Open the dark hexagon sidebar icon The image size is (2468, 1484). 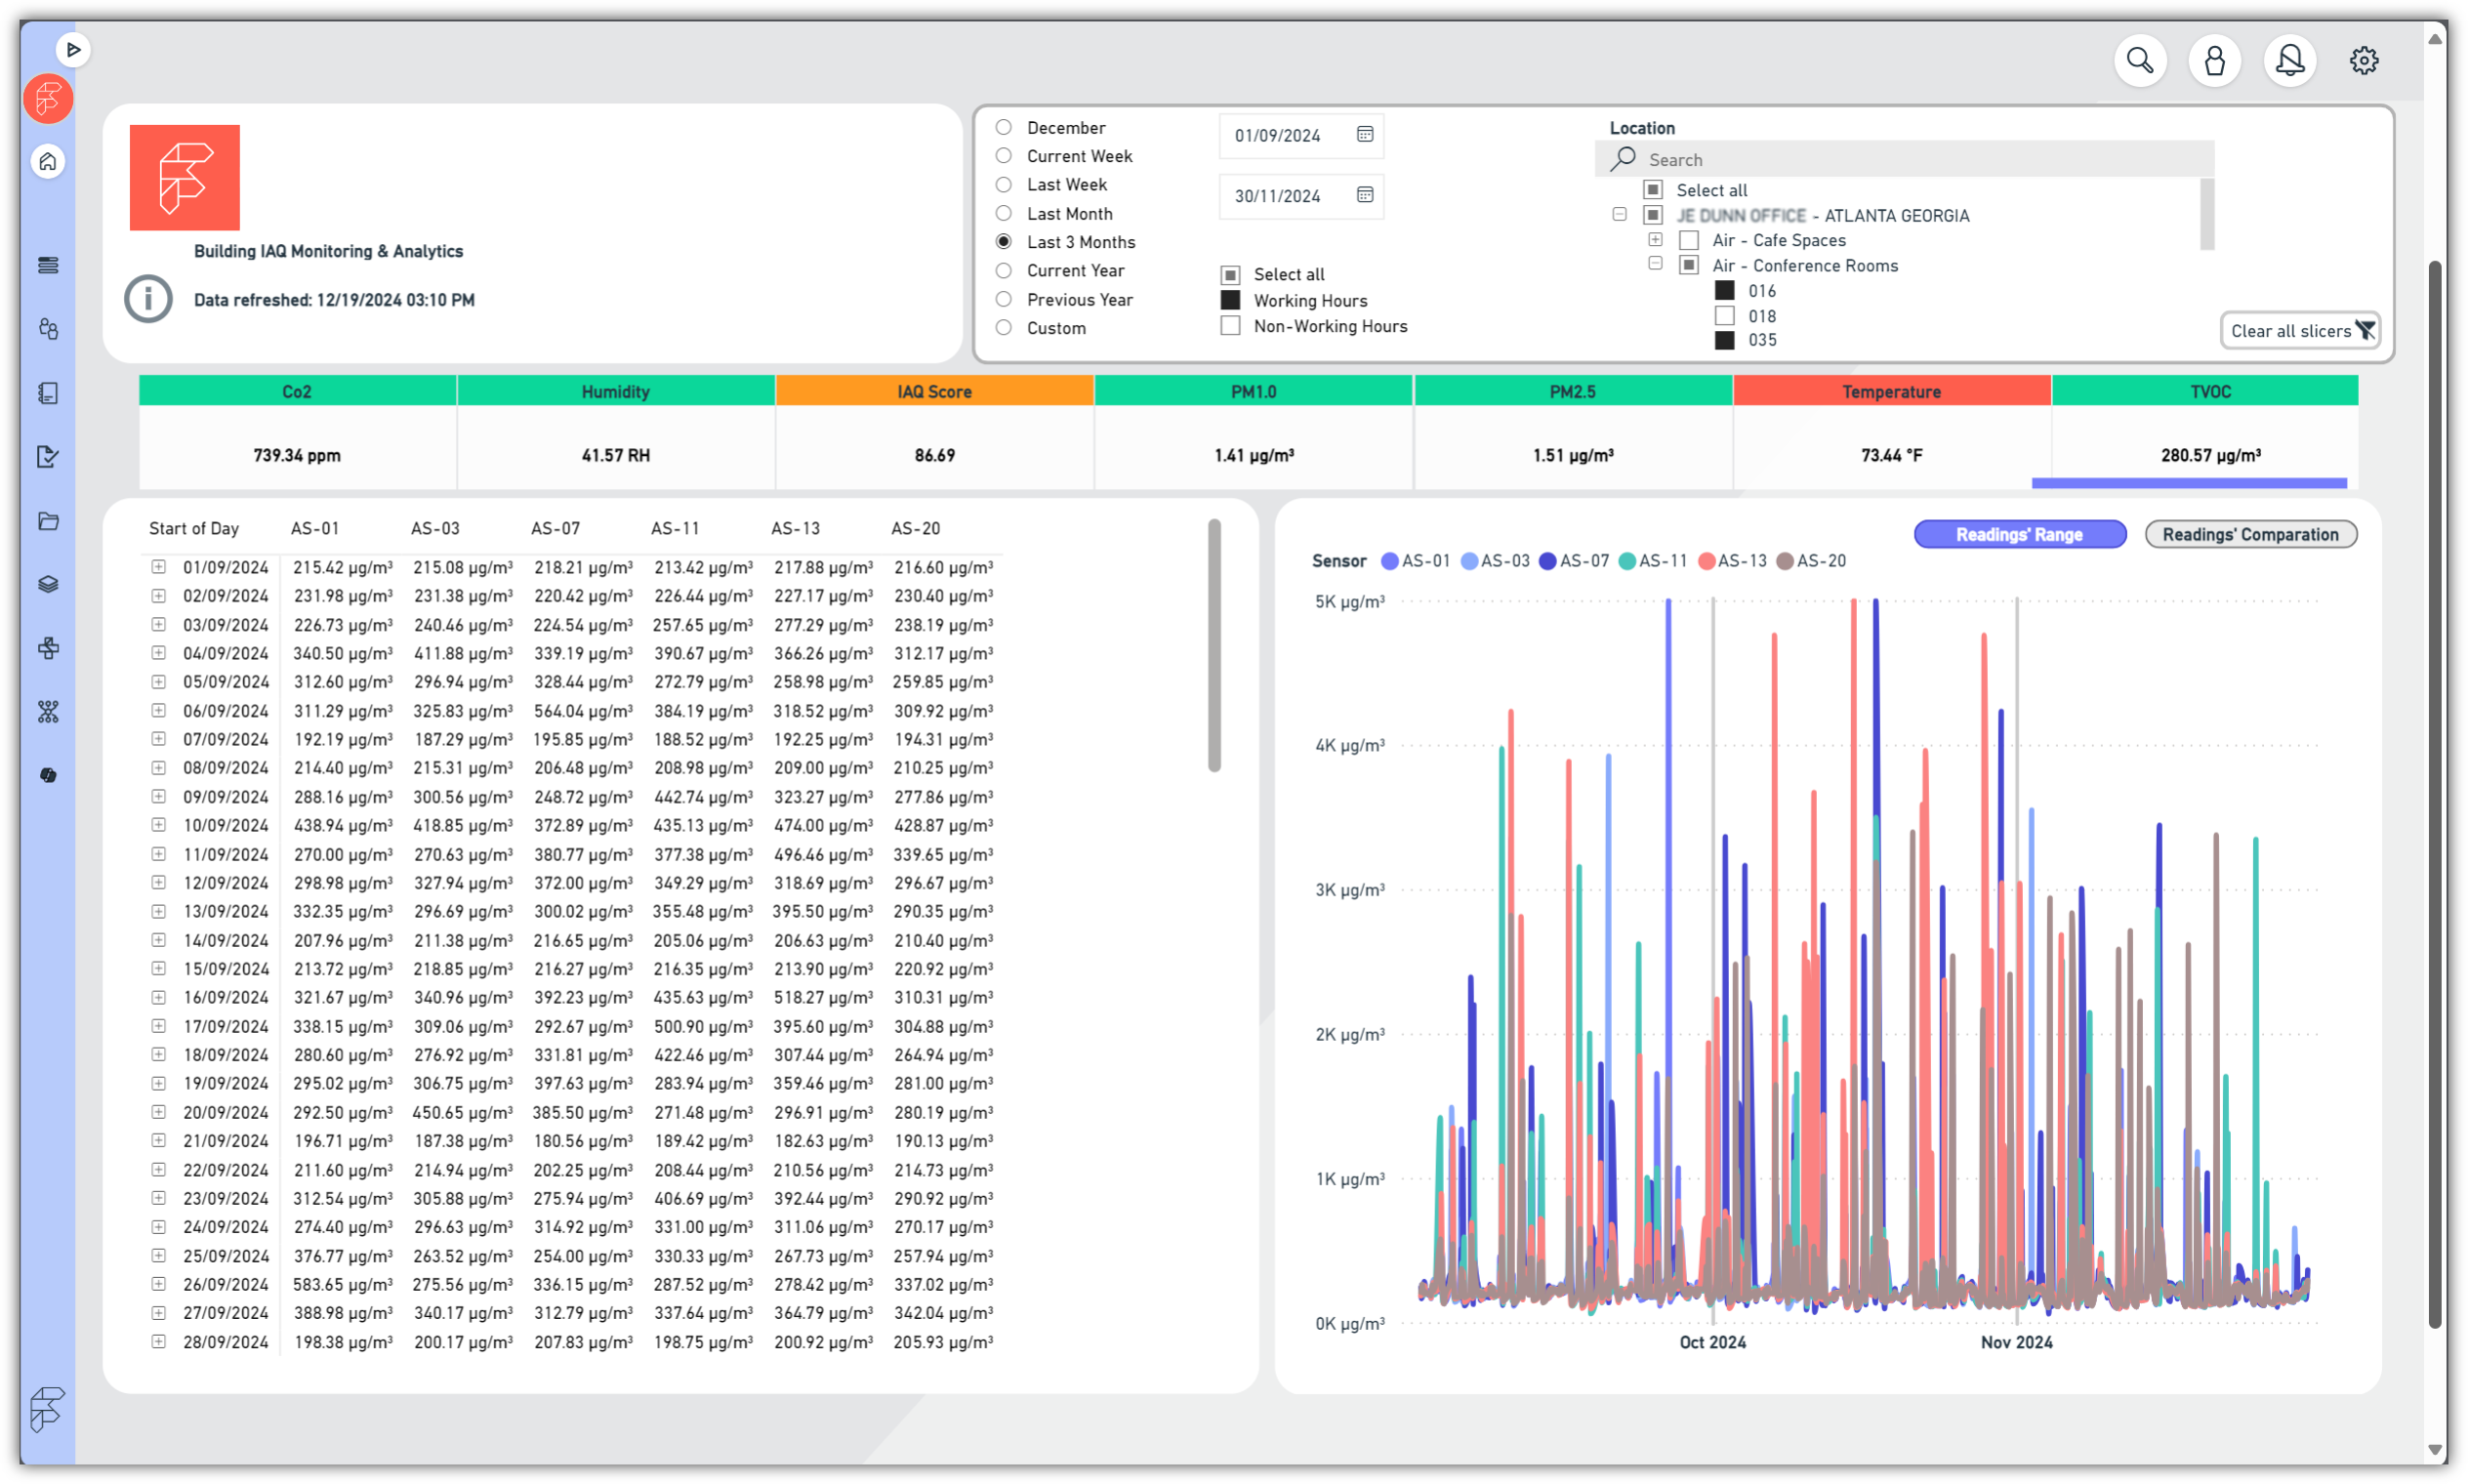pyautogui.click(x=48, y=775)
